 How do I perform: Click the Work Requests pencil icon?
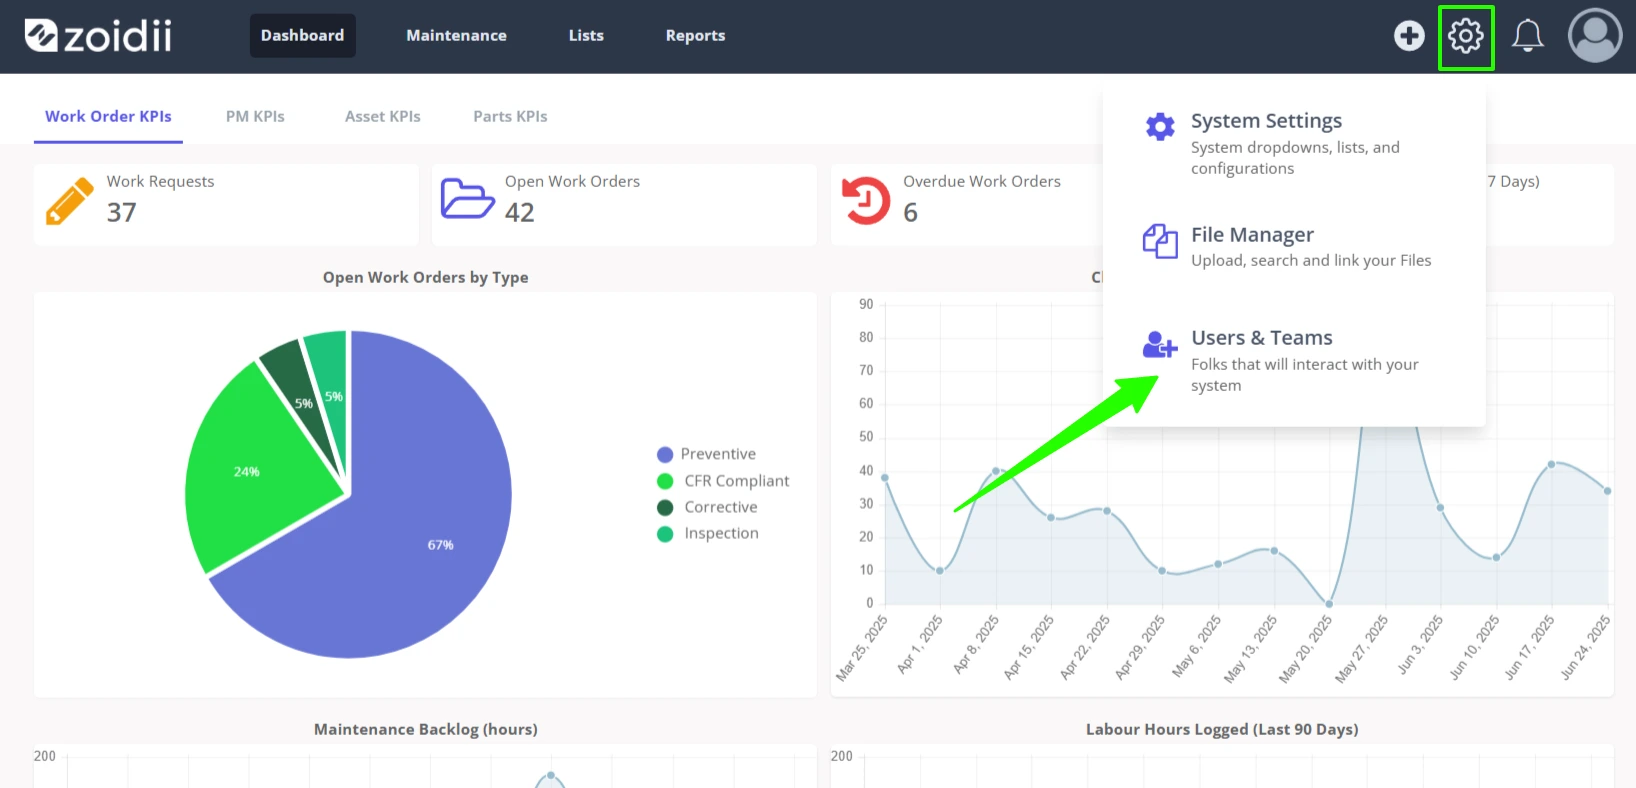(69, 202)
